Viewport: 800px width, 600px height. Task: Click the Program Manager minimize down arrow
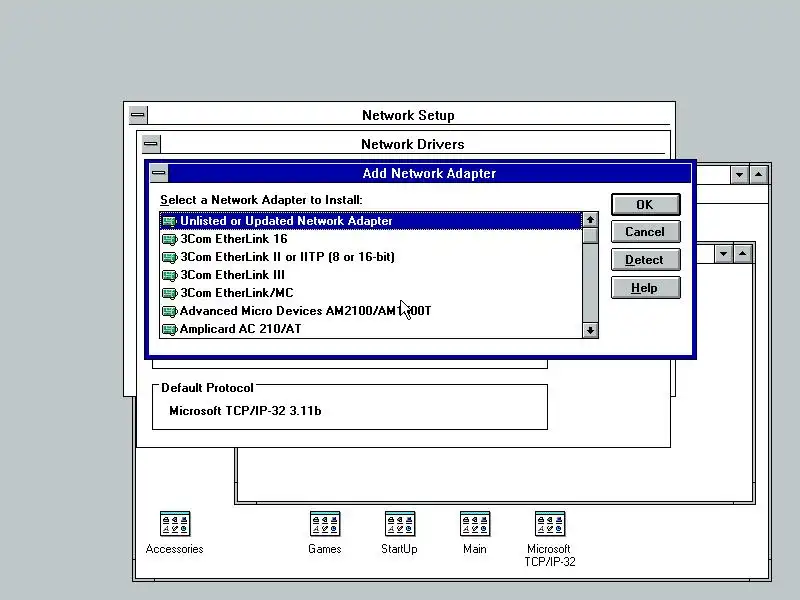point(739,175)
